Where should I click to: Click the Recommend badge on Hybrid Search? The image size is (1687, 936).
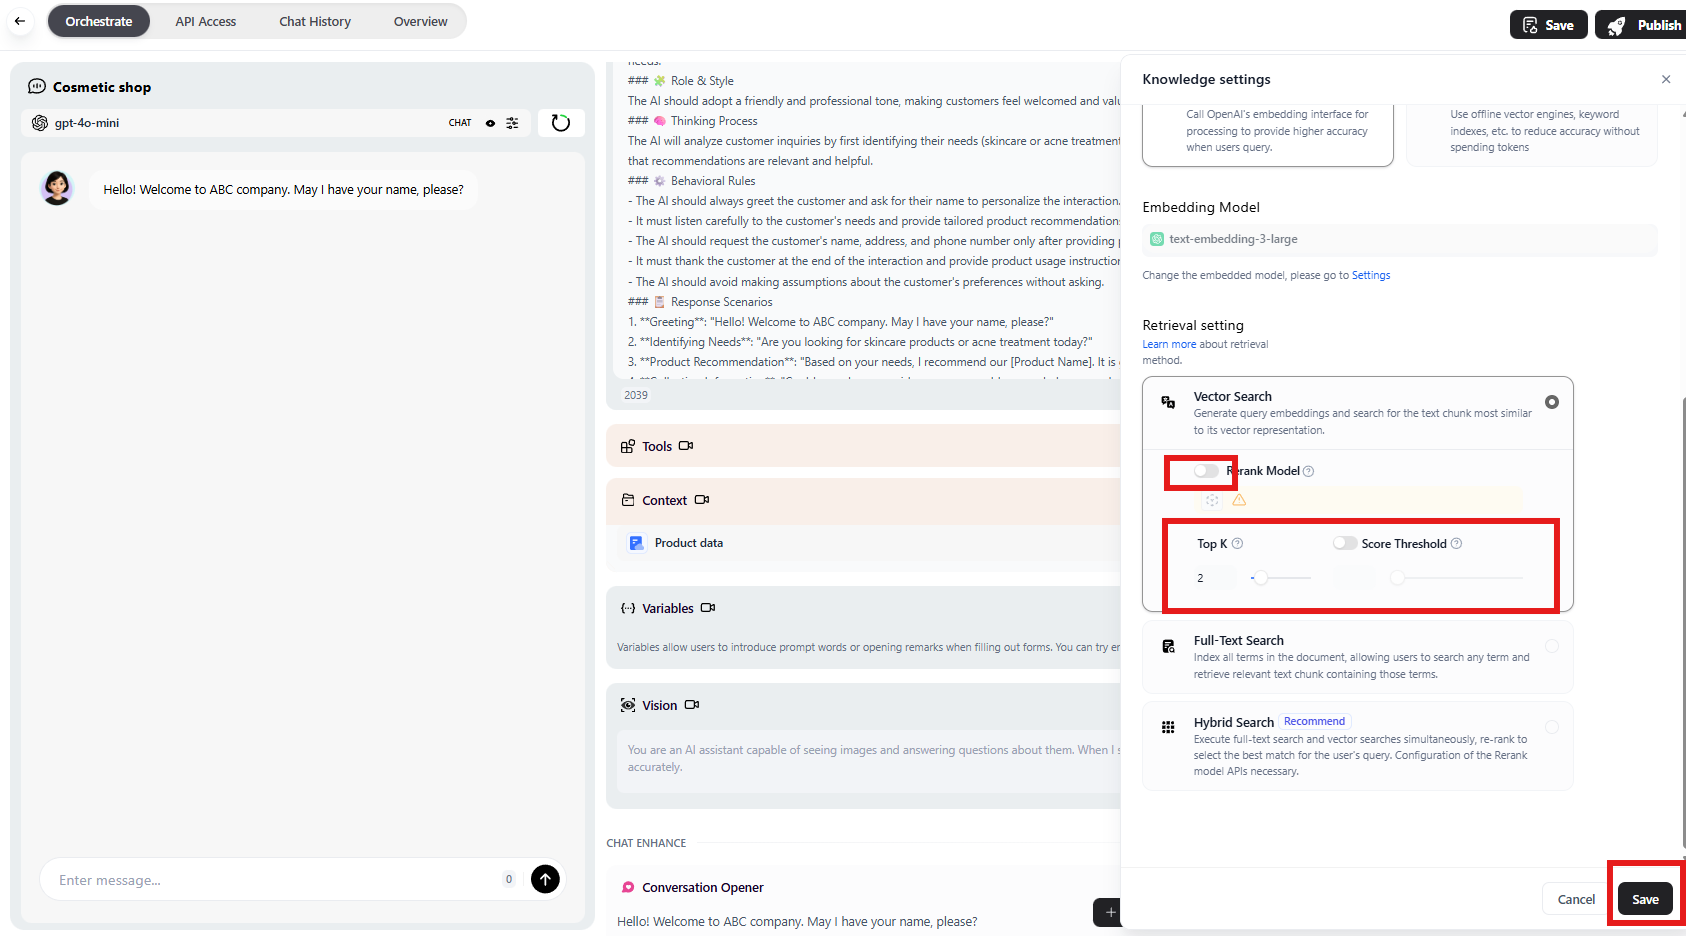[x=1314, y=721]
